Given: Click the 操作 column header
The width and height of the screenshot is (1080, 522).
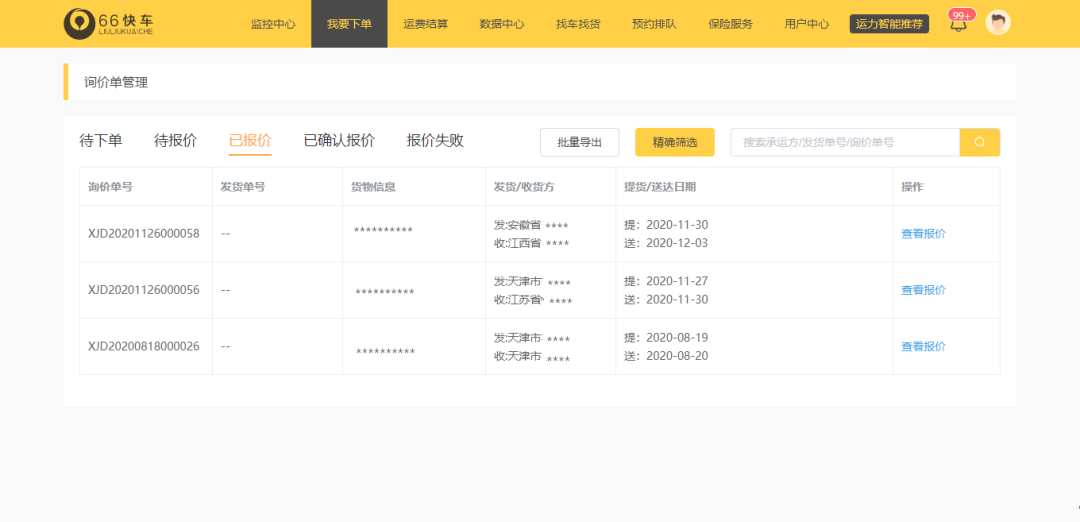Looking at the screenshot, I should pos(913,187).
